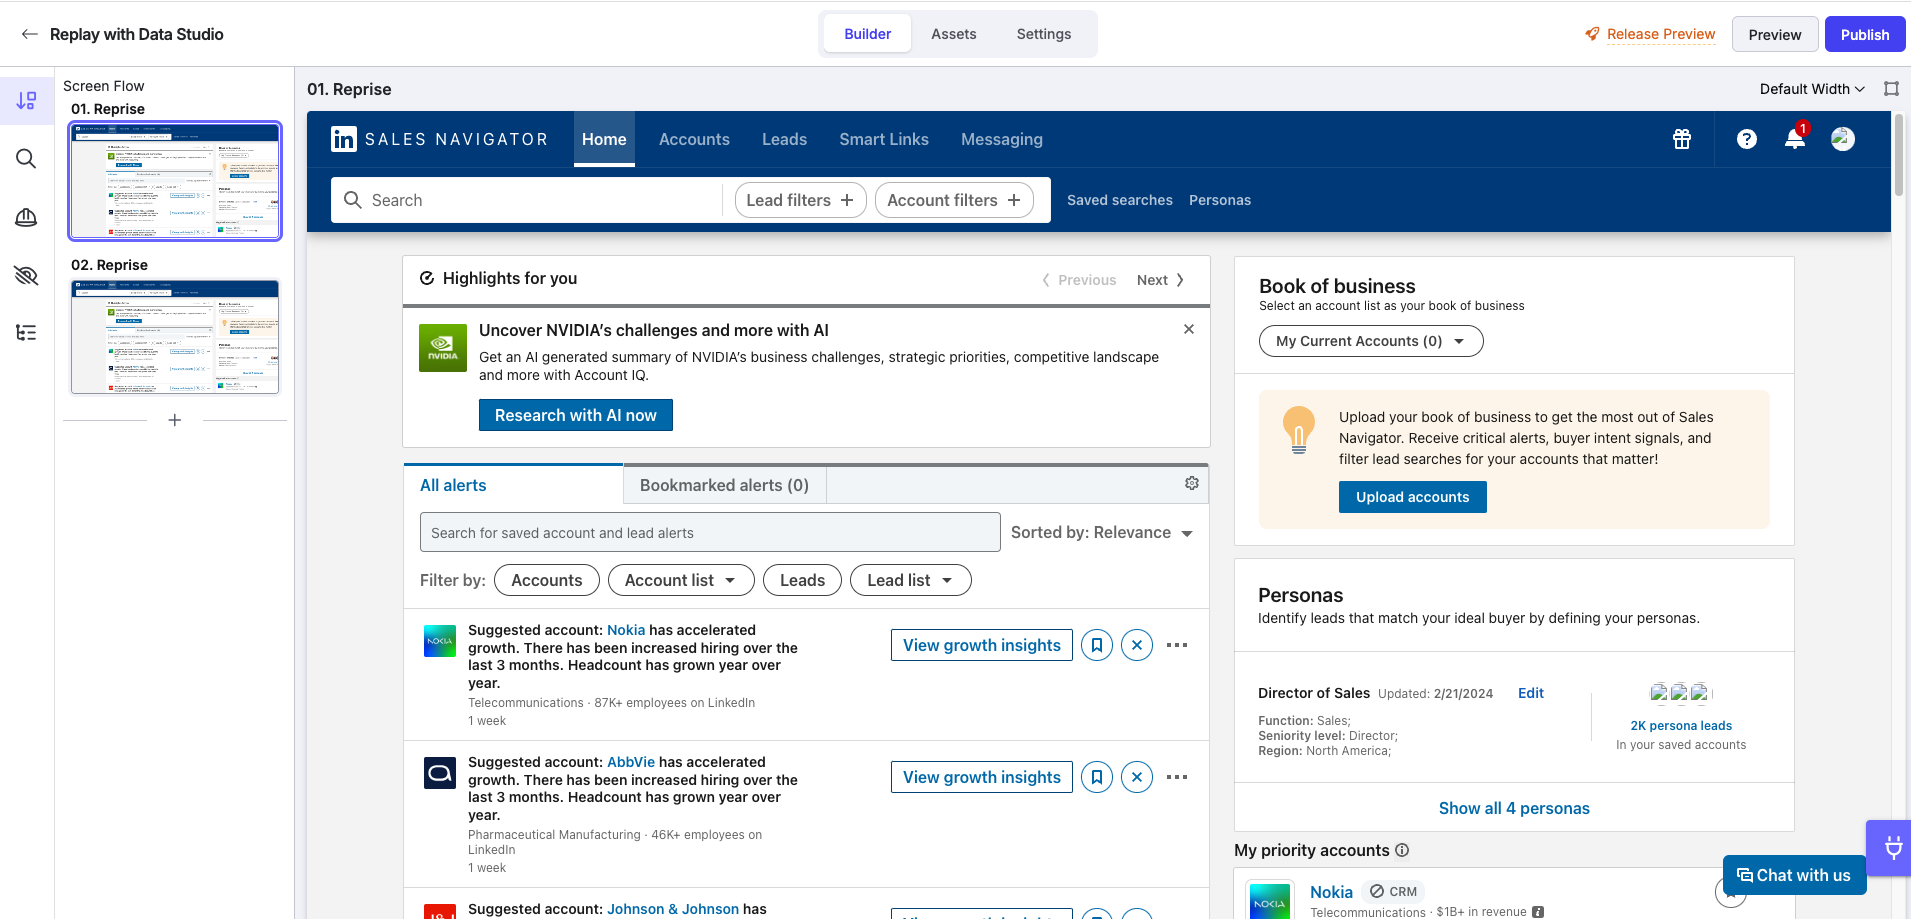Screen dimensions: 1911x919
Task: Click Research with AI now button
Action: pos(575,415)
